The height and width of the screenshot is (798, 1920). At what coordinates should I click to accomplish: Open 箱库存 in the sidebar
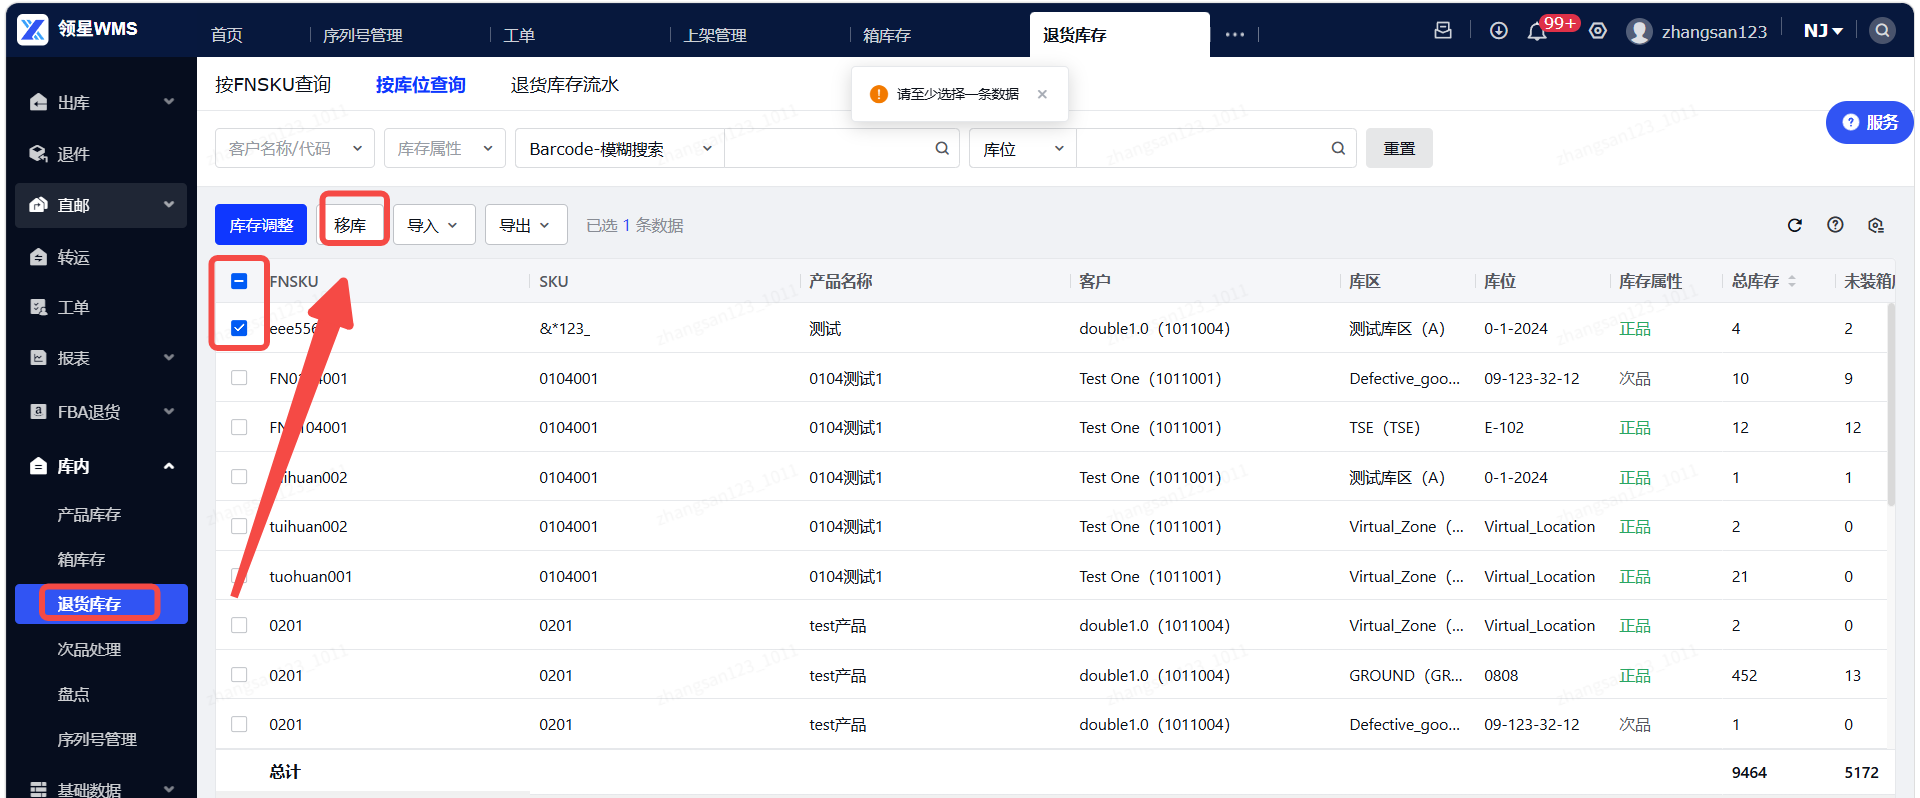[81, 559]
